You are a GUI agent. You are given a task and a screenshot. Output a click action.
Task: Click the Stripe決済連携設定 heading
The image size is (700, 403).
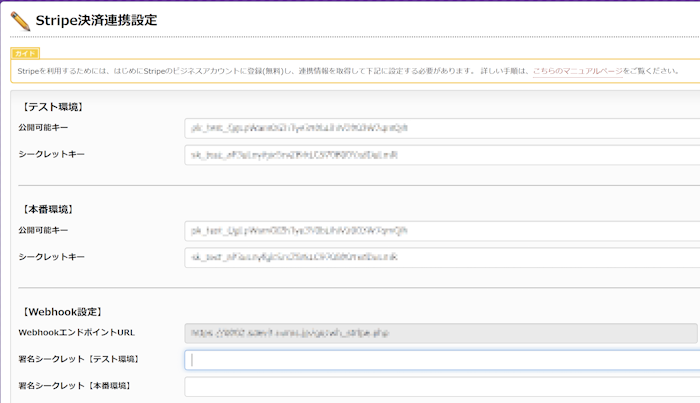point(96,20)
